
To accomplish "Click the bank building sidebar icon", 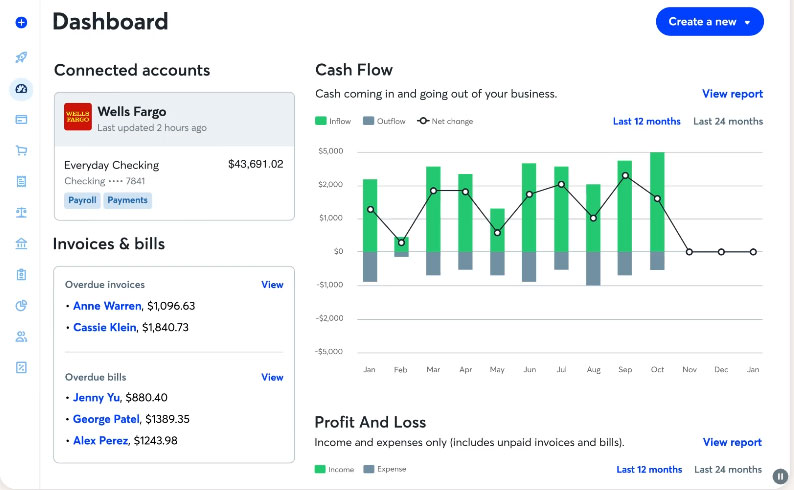I will point(21,243).
